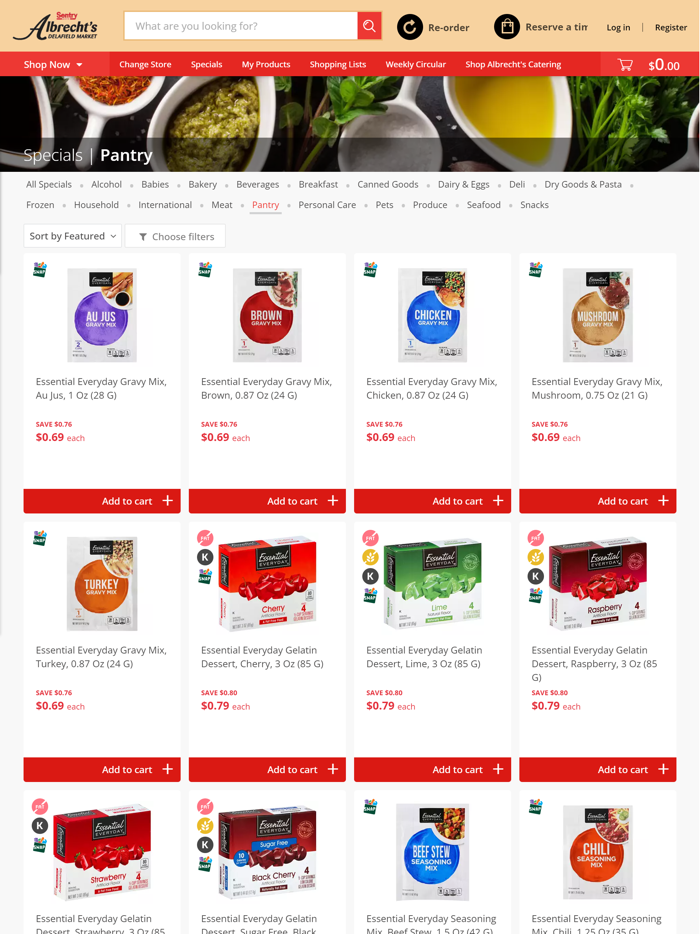Image resolution: width=700 pixels, height=934 pixels.
Task: Open the Weekly Circular menu item
Action: (x=415, y=64)
